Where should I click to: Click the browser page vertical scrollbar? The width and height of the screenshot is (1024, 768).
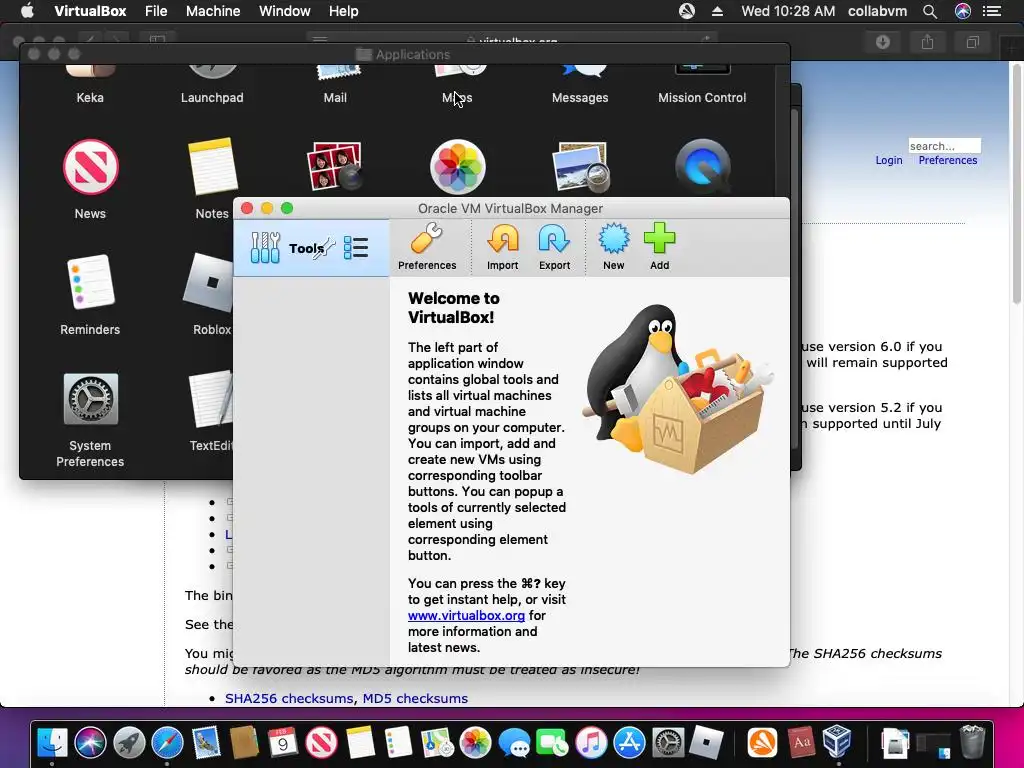coord(1016,183)
